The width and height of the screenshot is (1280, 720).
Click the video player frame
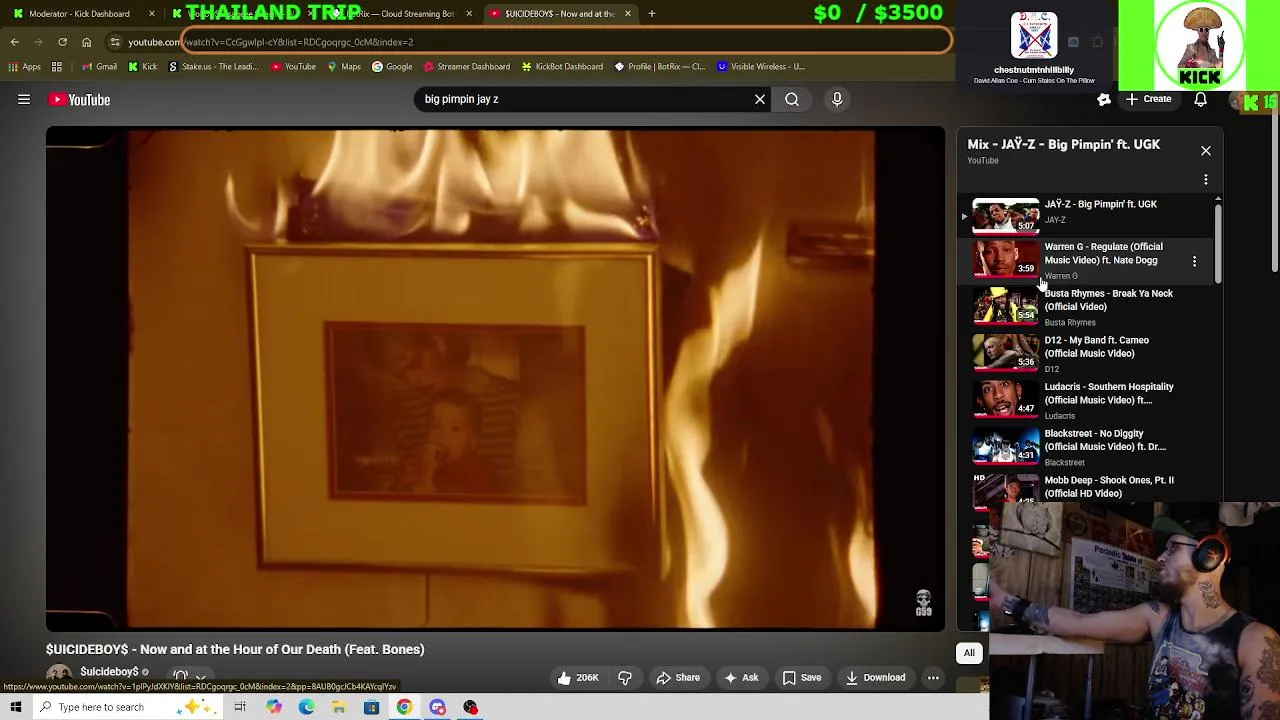(495, 379)
